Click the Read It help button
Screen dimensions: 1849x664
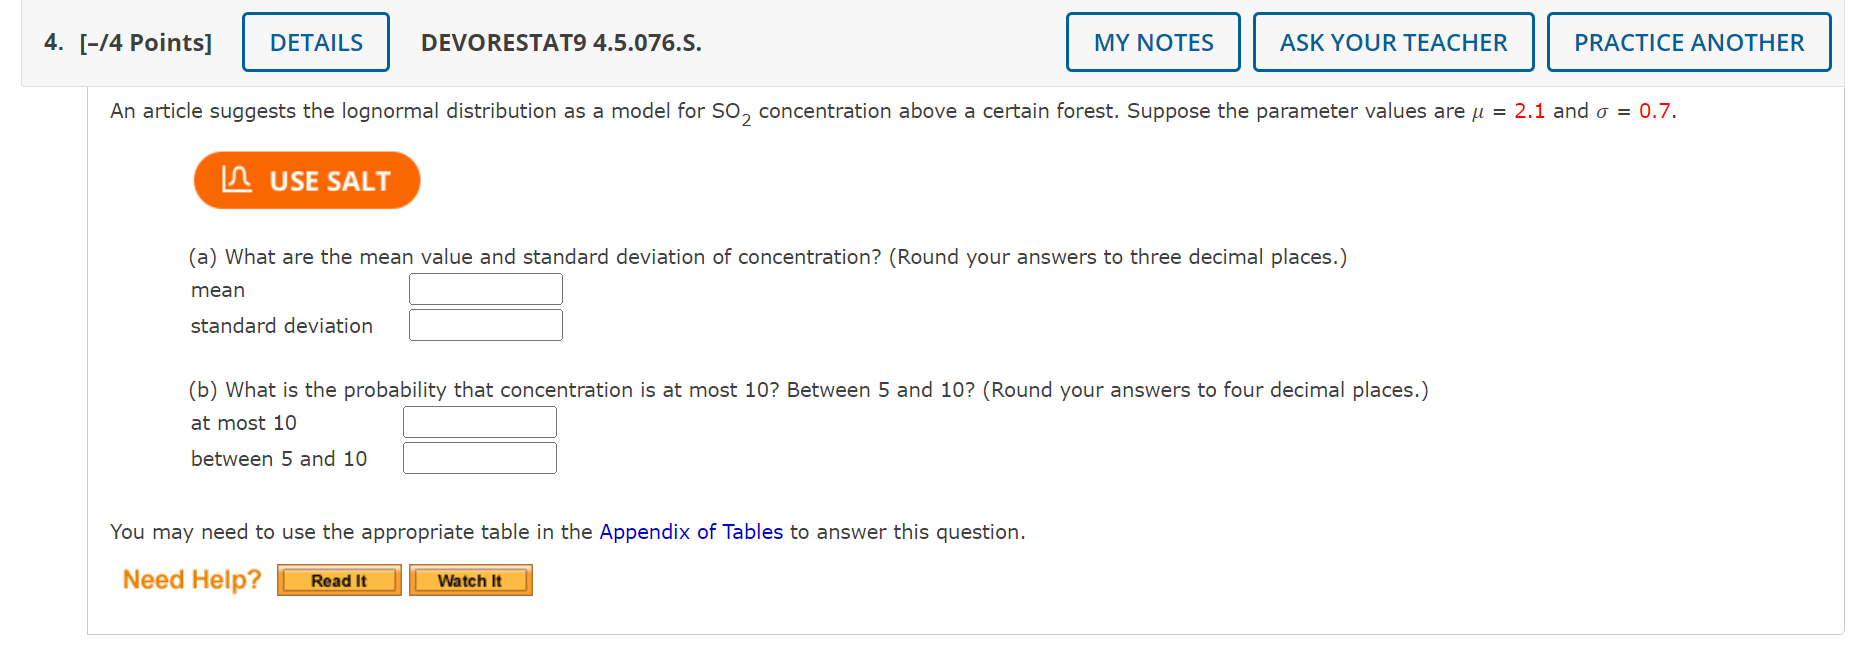click(x=338, y=580)
